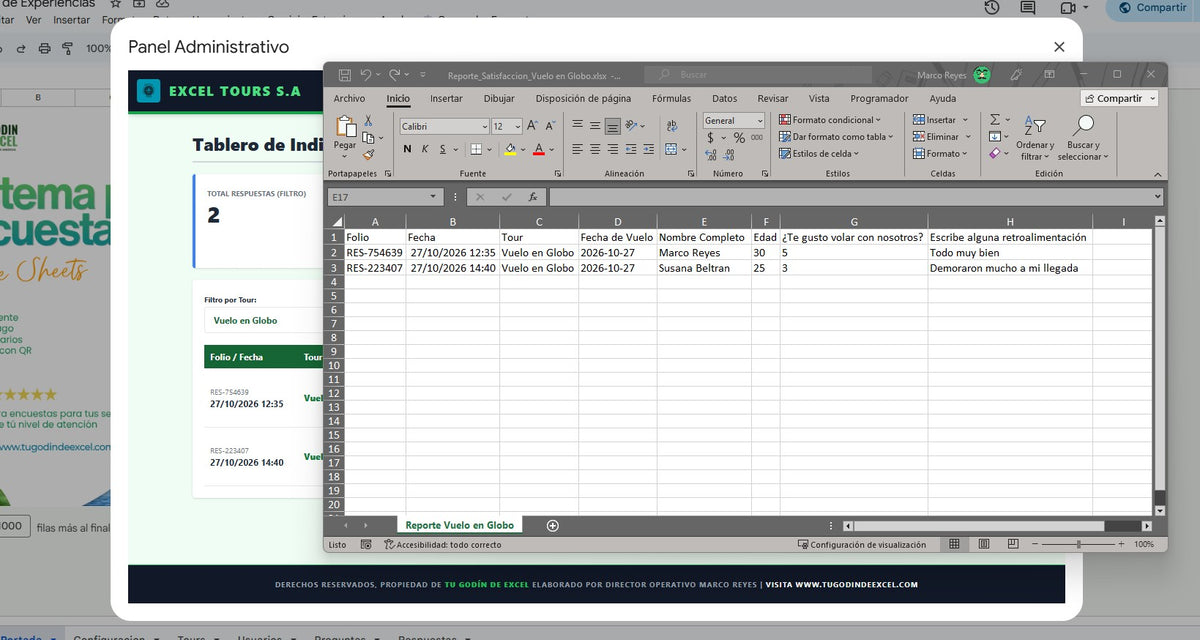Select the Reporte Vuelo en Globo sheet tab

(460, 525)
